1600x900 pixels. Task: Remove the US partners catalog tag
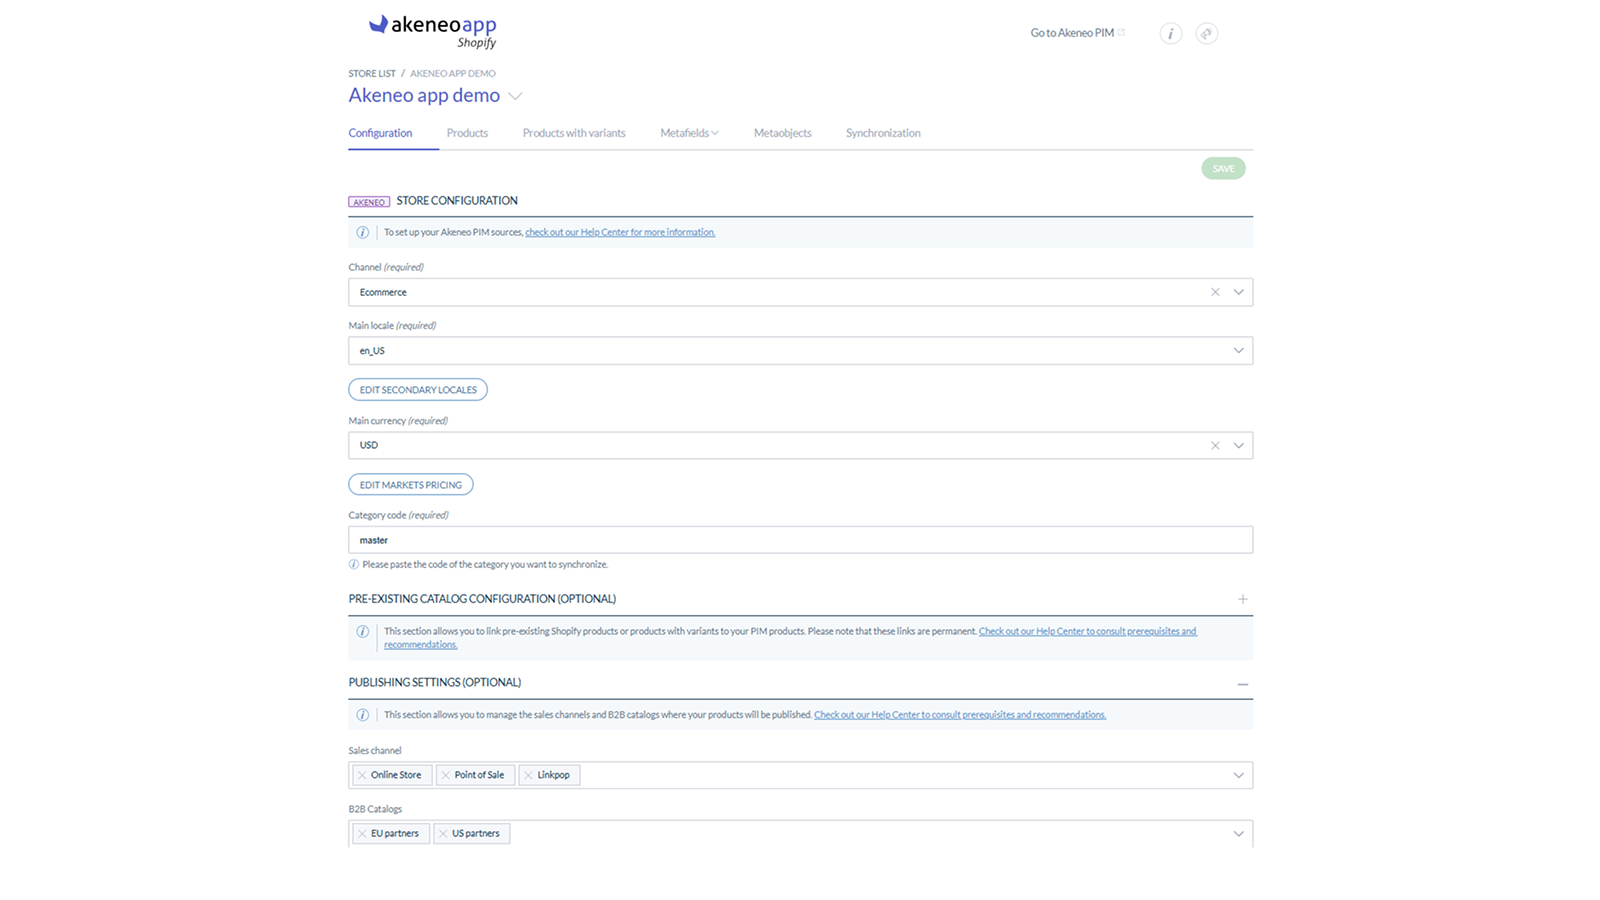tap(443, 833)
